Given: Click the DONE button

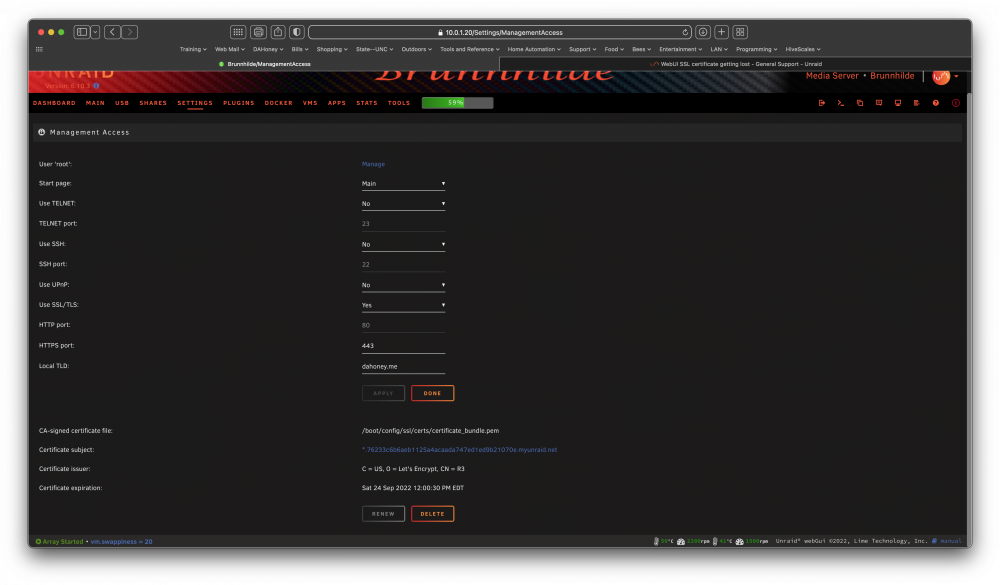Looking at the screenshot, I should pos(432,393).
